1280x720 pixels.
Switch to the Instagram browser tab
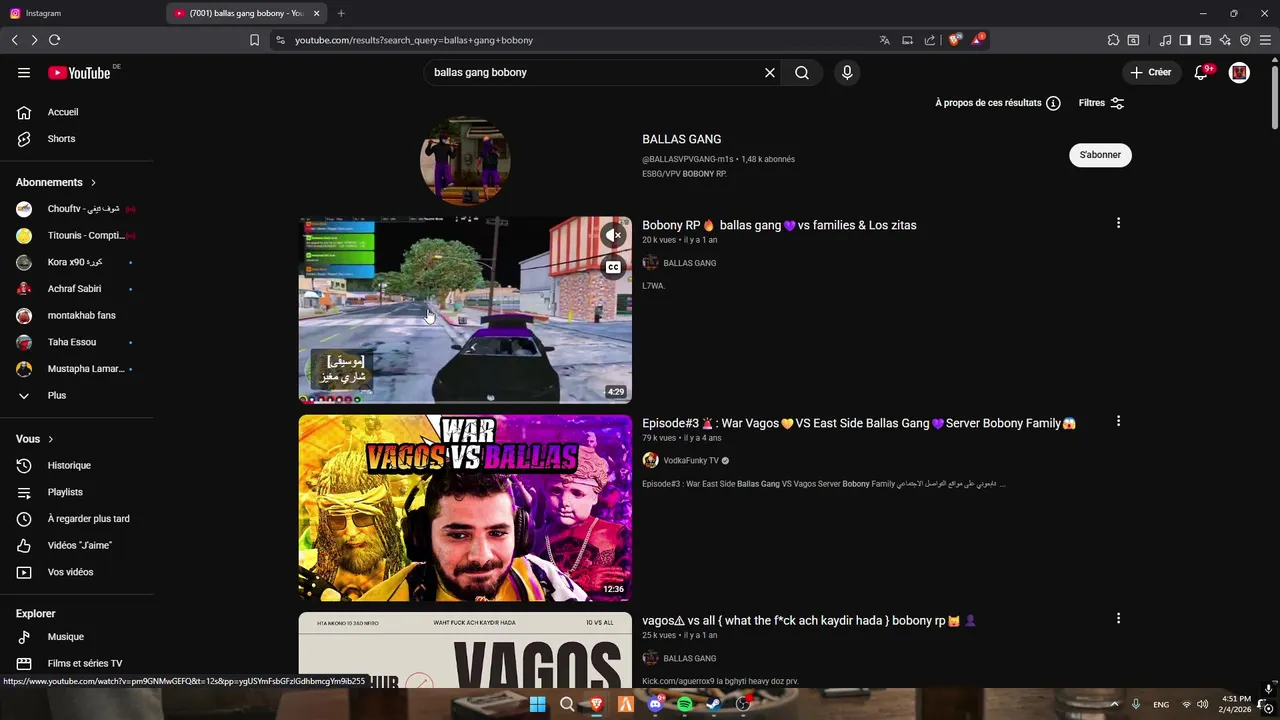pyautogui.click(x=80, y=13)
